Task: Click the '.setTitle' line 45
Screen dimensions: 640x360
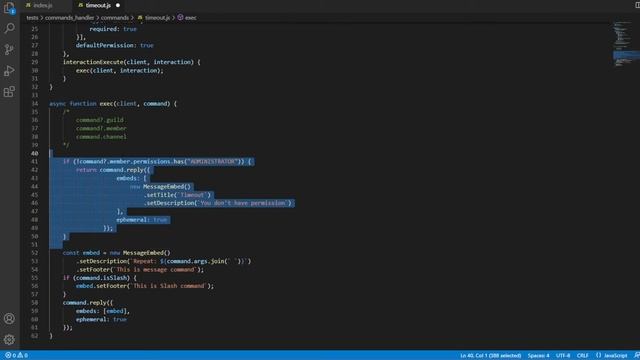Action: [178, 195]
